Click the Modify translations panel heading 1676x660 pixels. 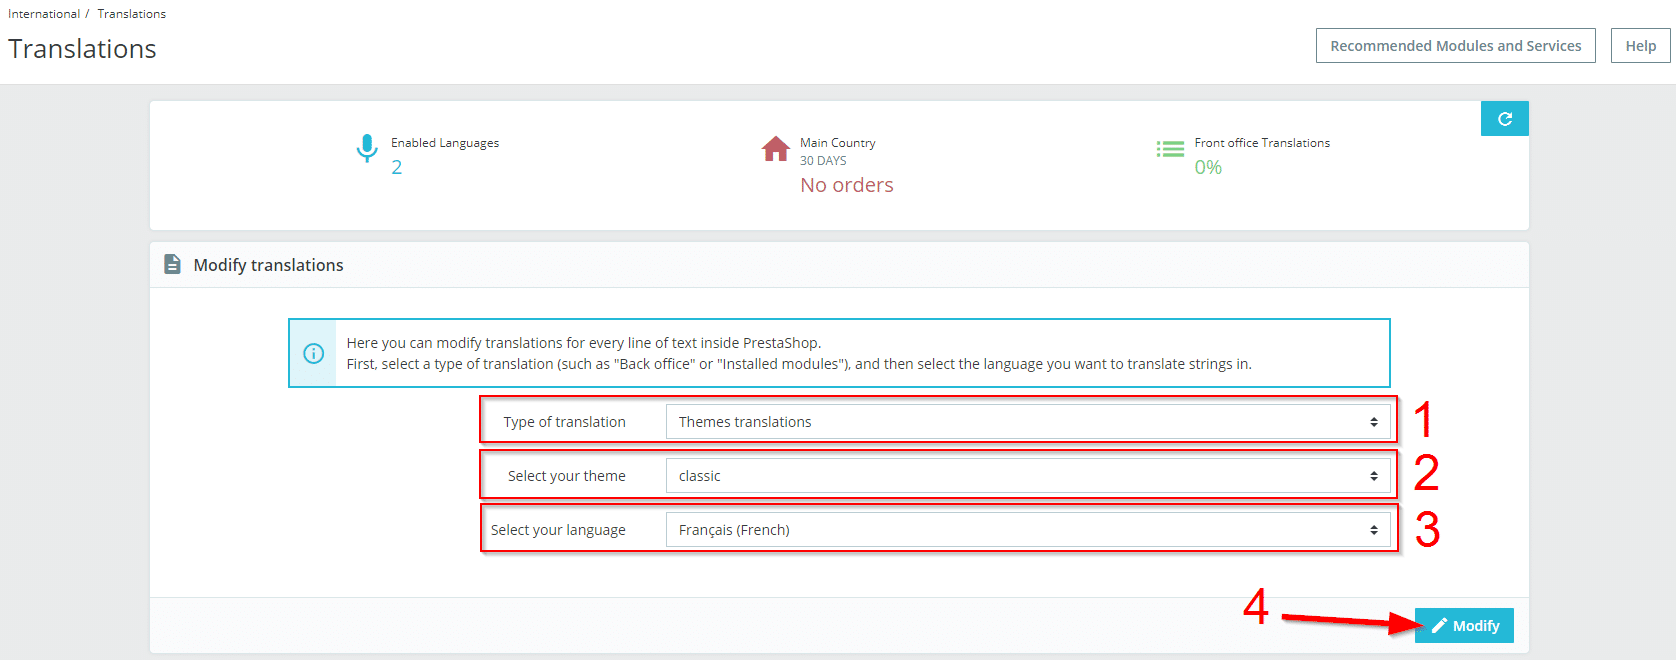pos(268,265)
